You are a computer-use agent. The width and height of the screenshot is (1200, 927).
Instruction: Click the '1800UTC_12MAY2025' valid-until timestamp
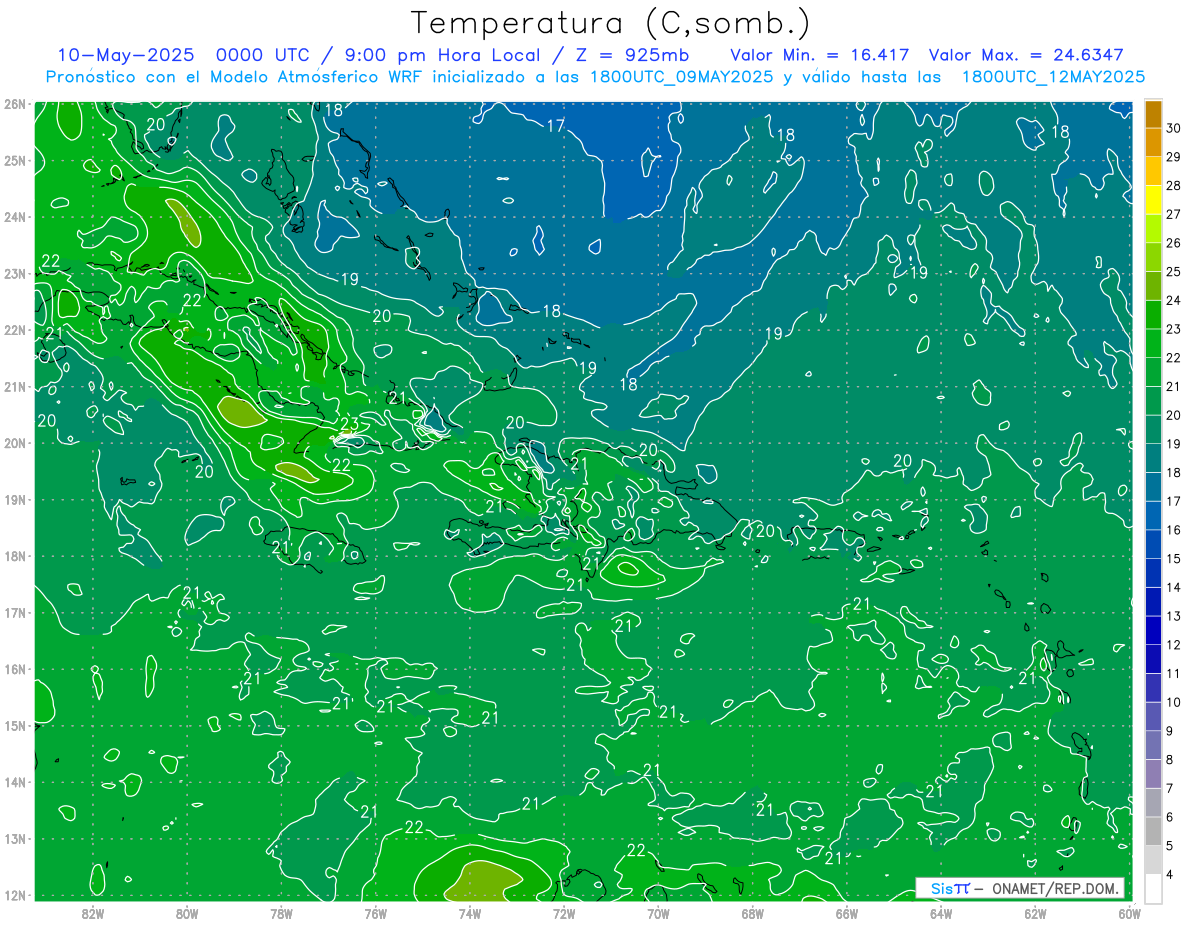(1053, 76)
